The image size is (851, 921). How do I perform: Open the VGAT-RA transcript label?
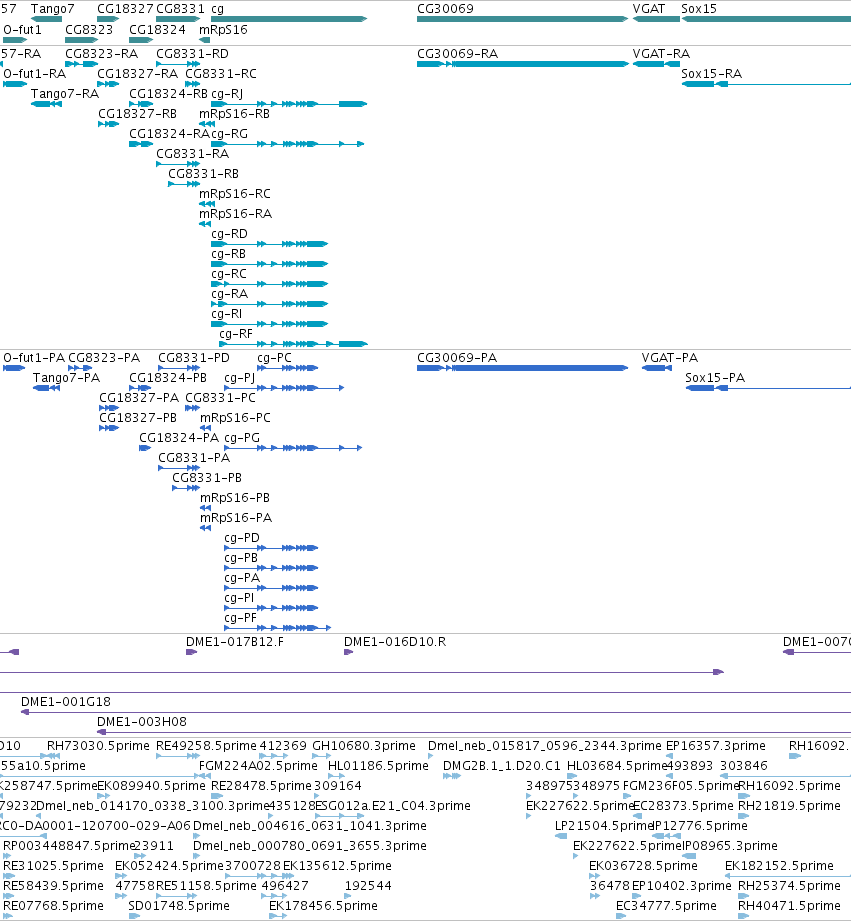coord(661,53)
